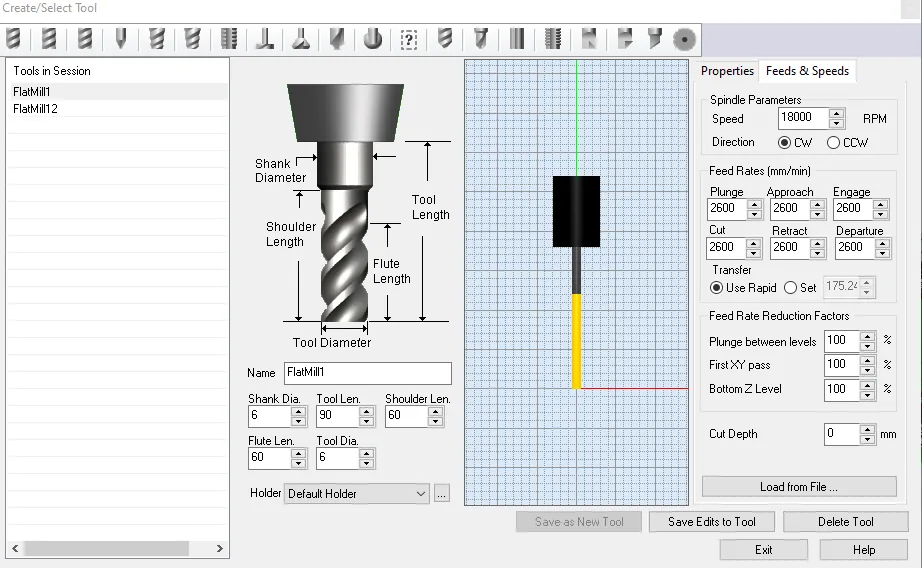
Task: Choose the User Defined tool question-mark icon
Action: coord(409,39)
